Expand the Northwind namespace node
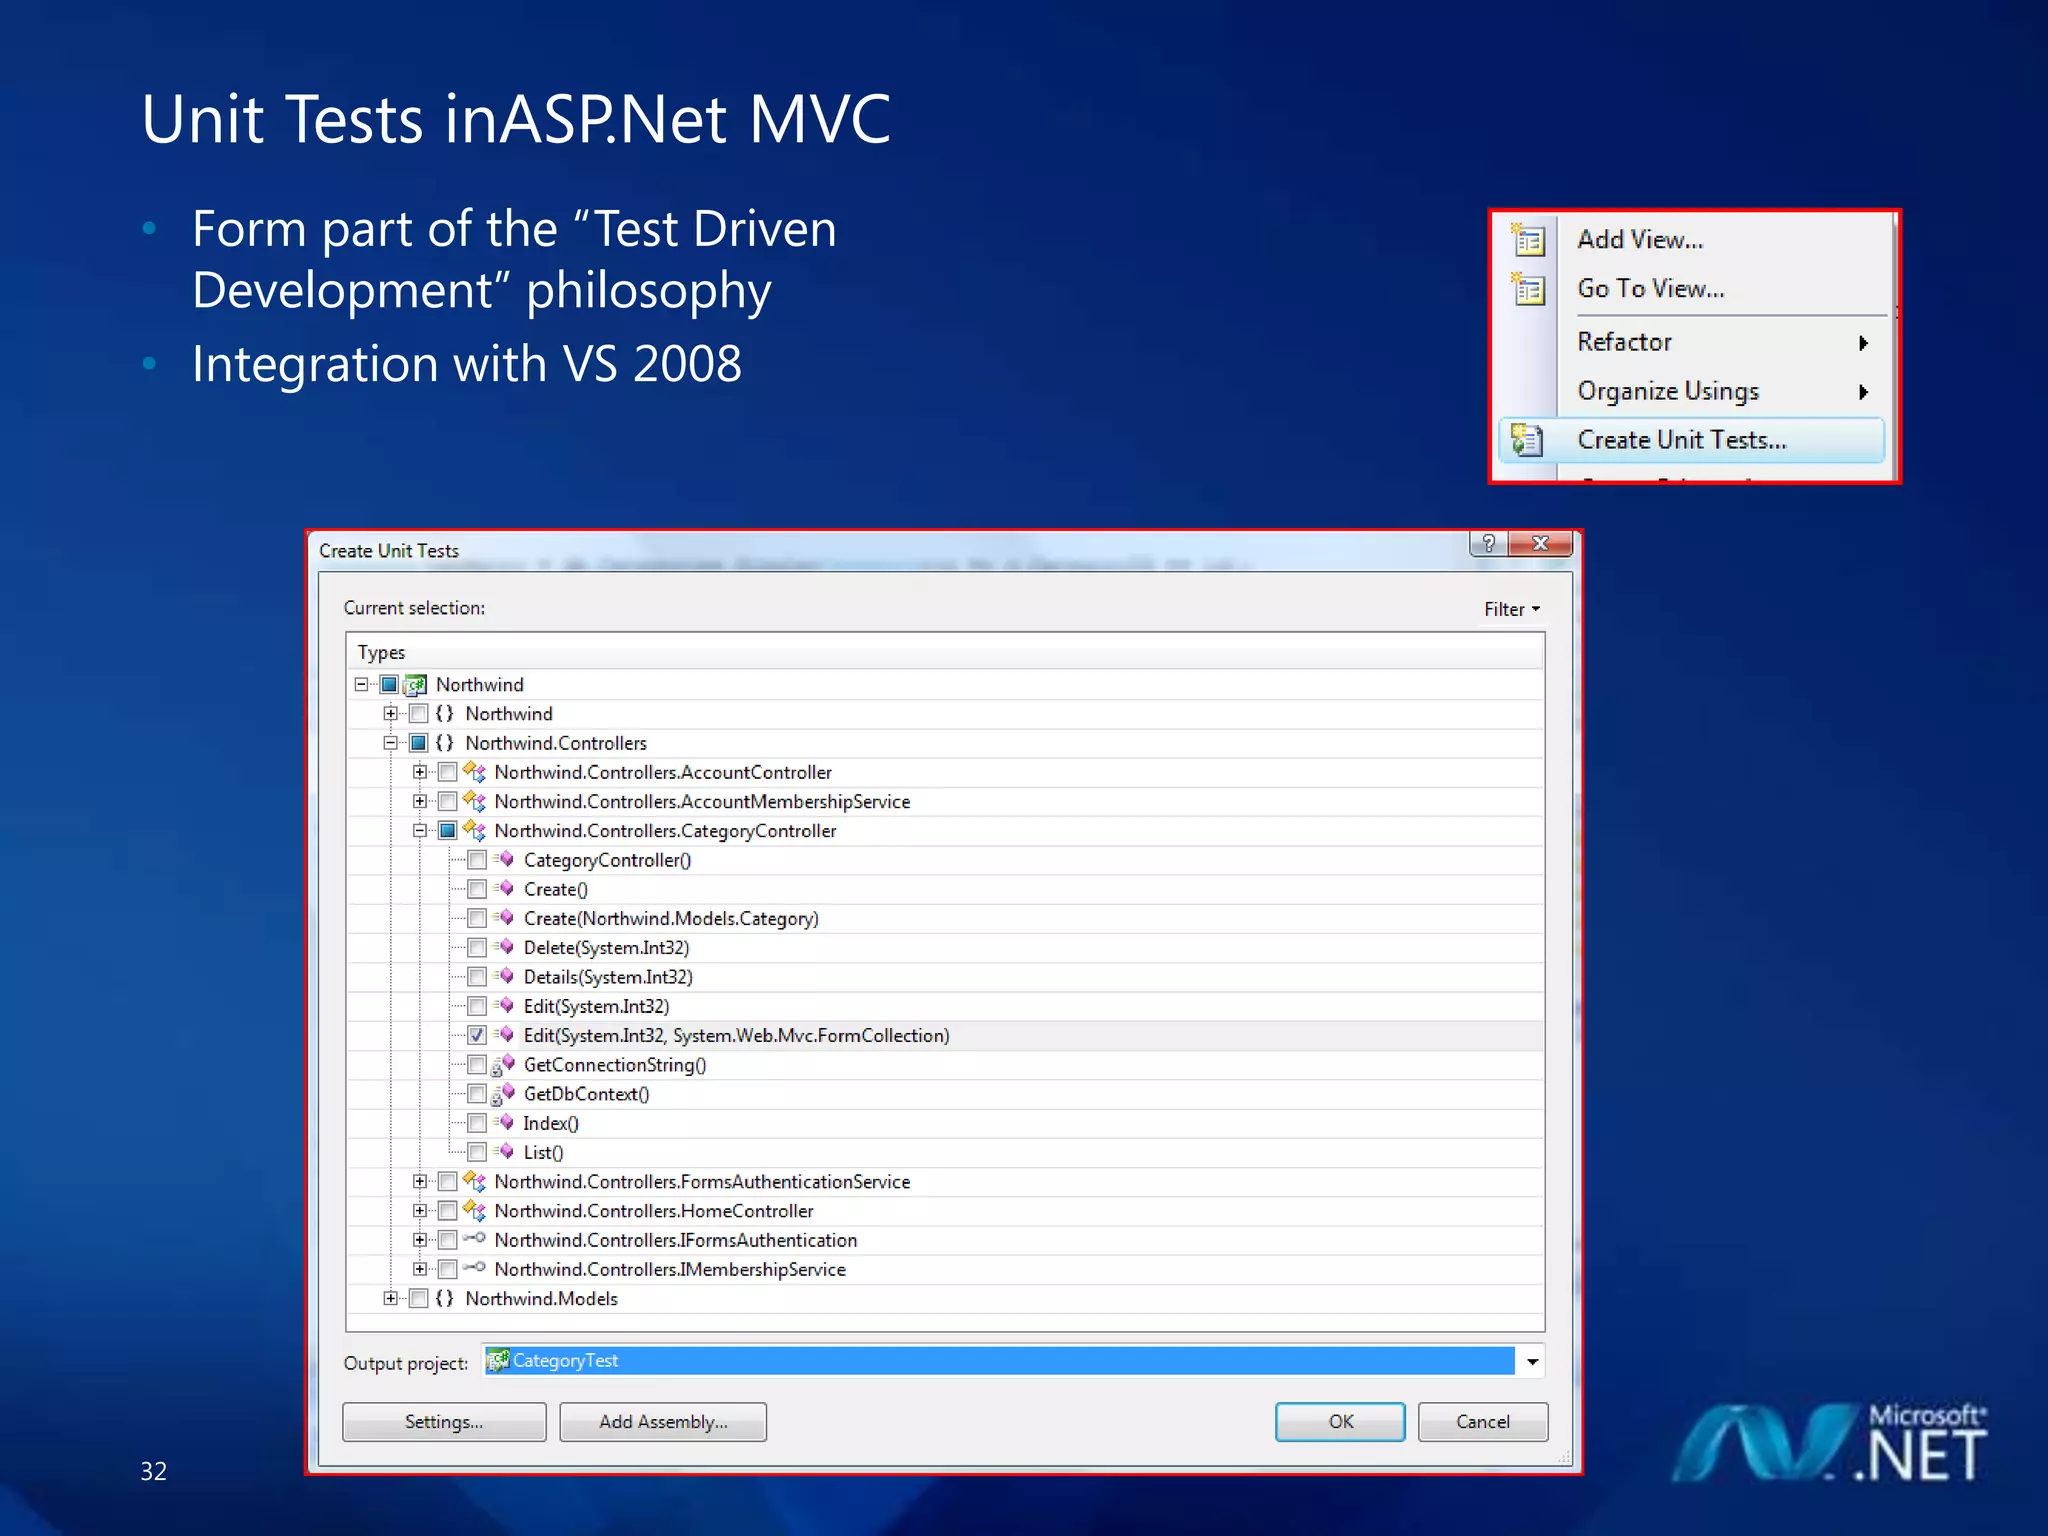The width and height of the screenshot is (2048, 1536). 391,713
